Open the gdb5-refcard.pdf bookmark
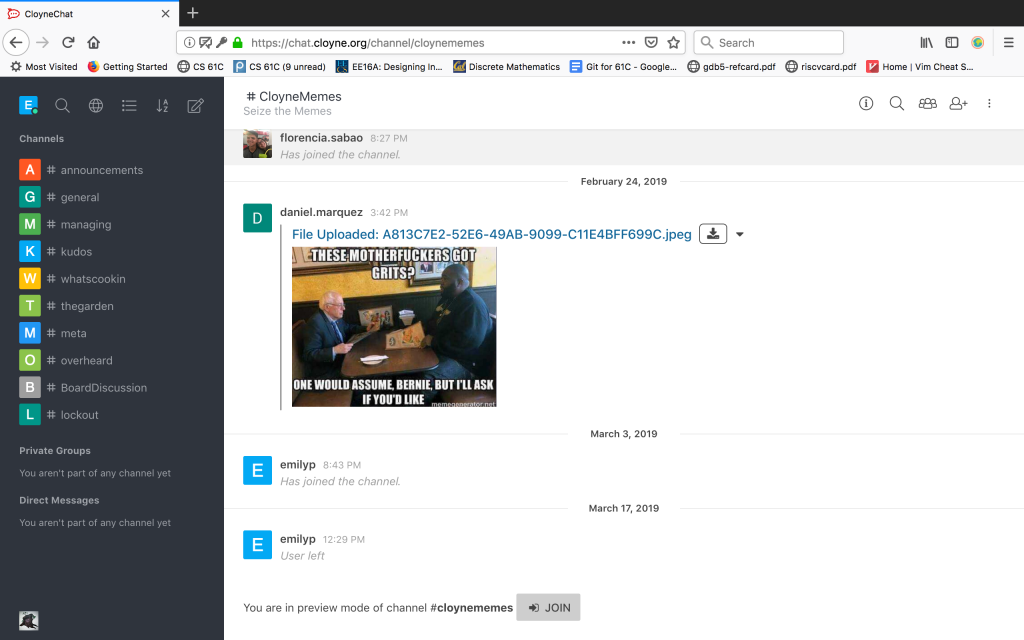This screenshot has width=1024, height=640. 731,67
